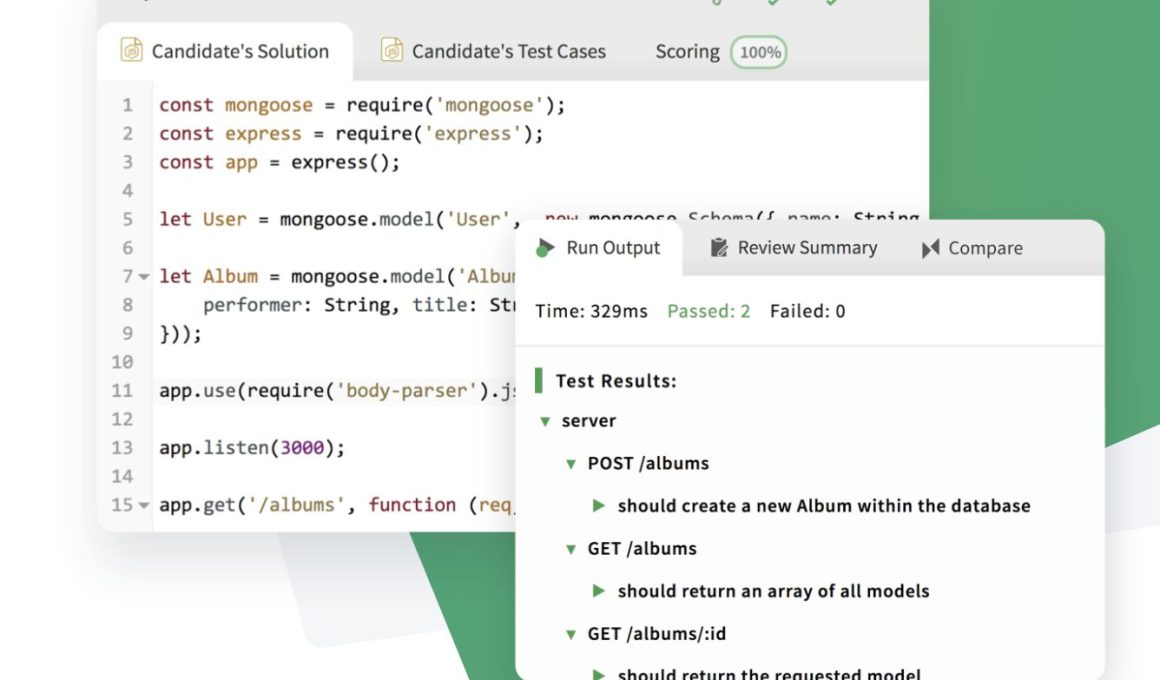Click the Candidate's Solution file icon
The height and width of the screenshot is (680, 1160).
tap(132, 50)
